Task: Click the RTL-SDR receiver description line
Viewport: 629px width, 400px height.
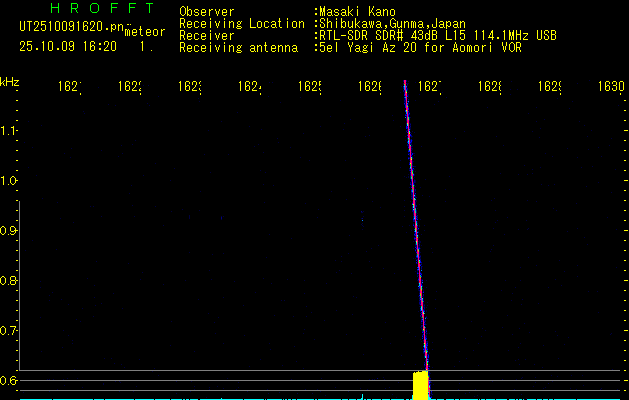Action: [438, 35]
